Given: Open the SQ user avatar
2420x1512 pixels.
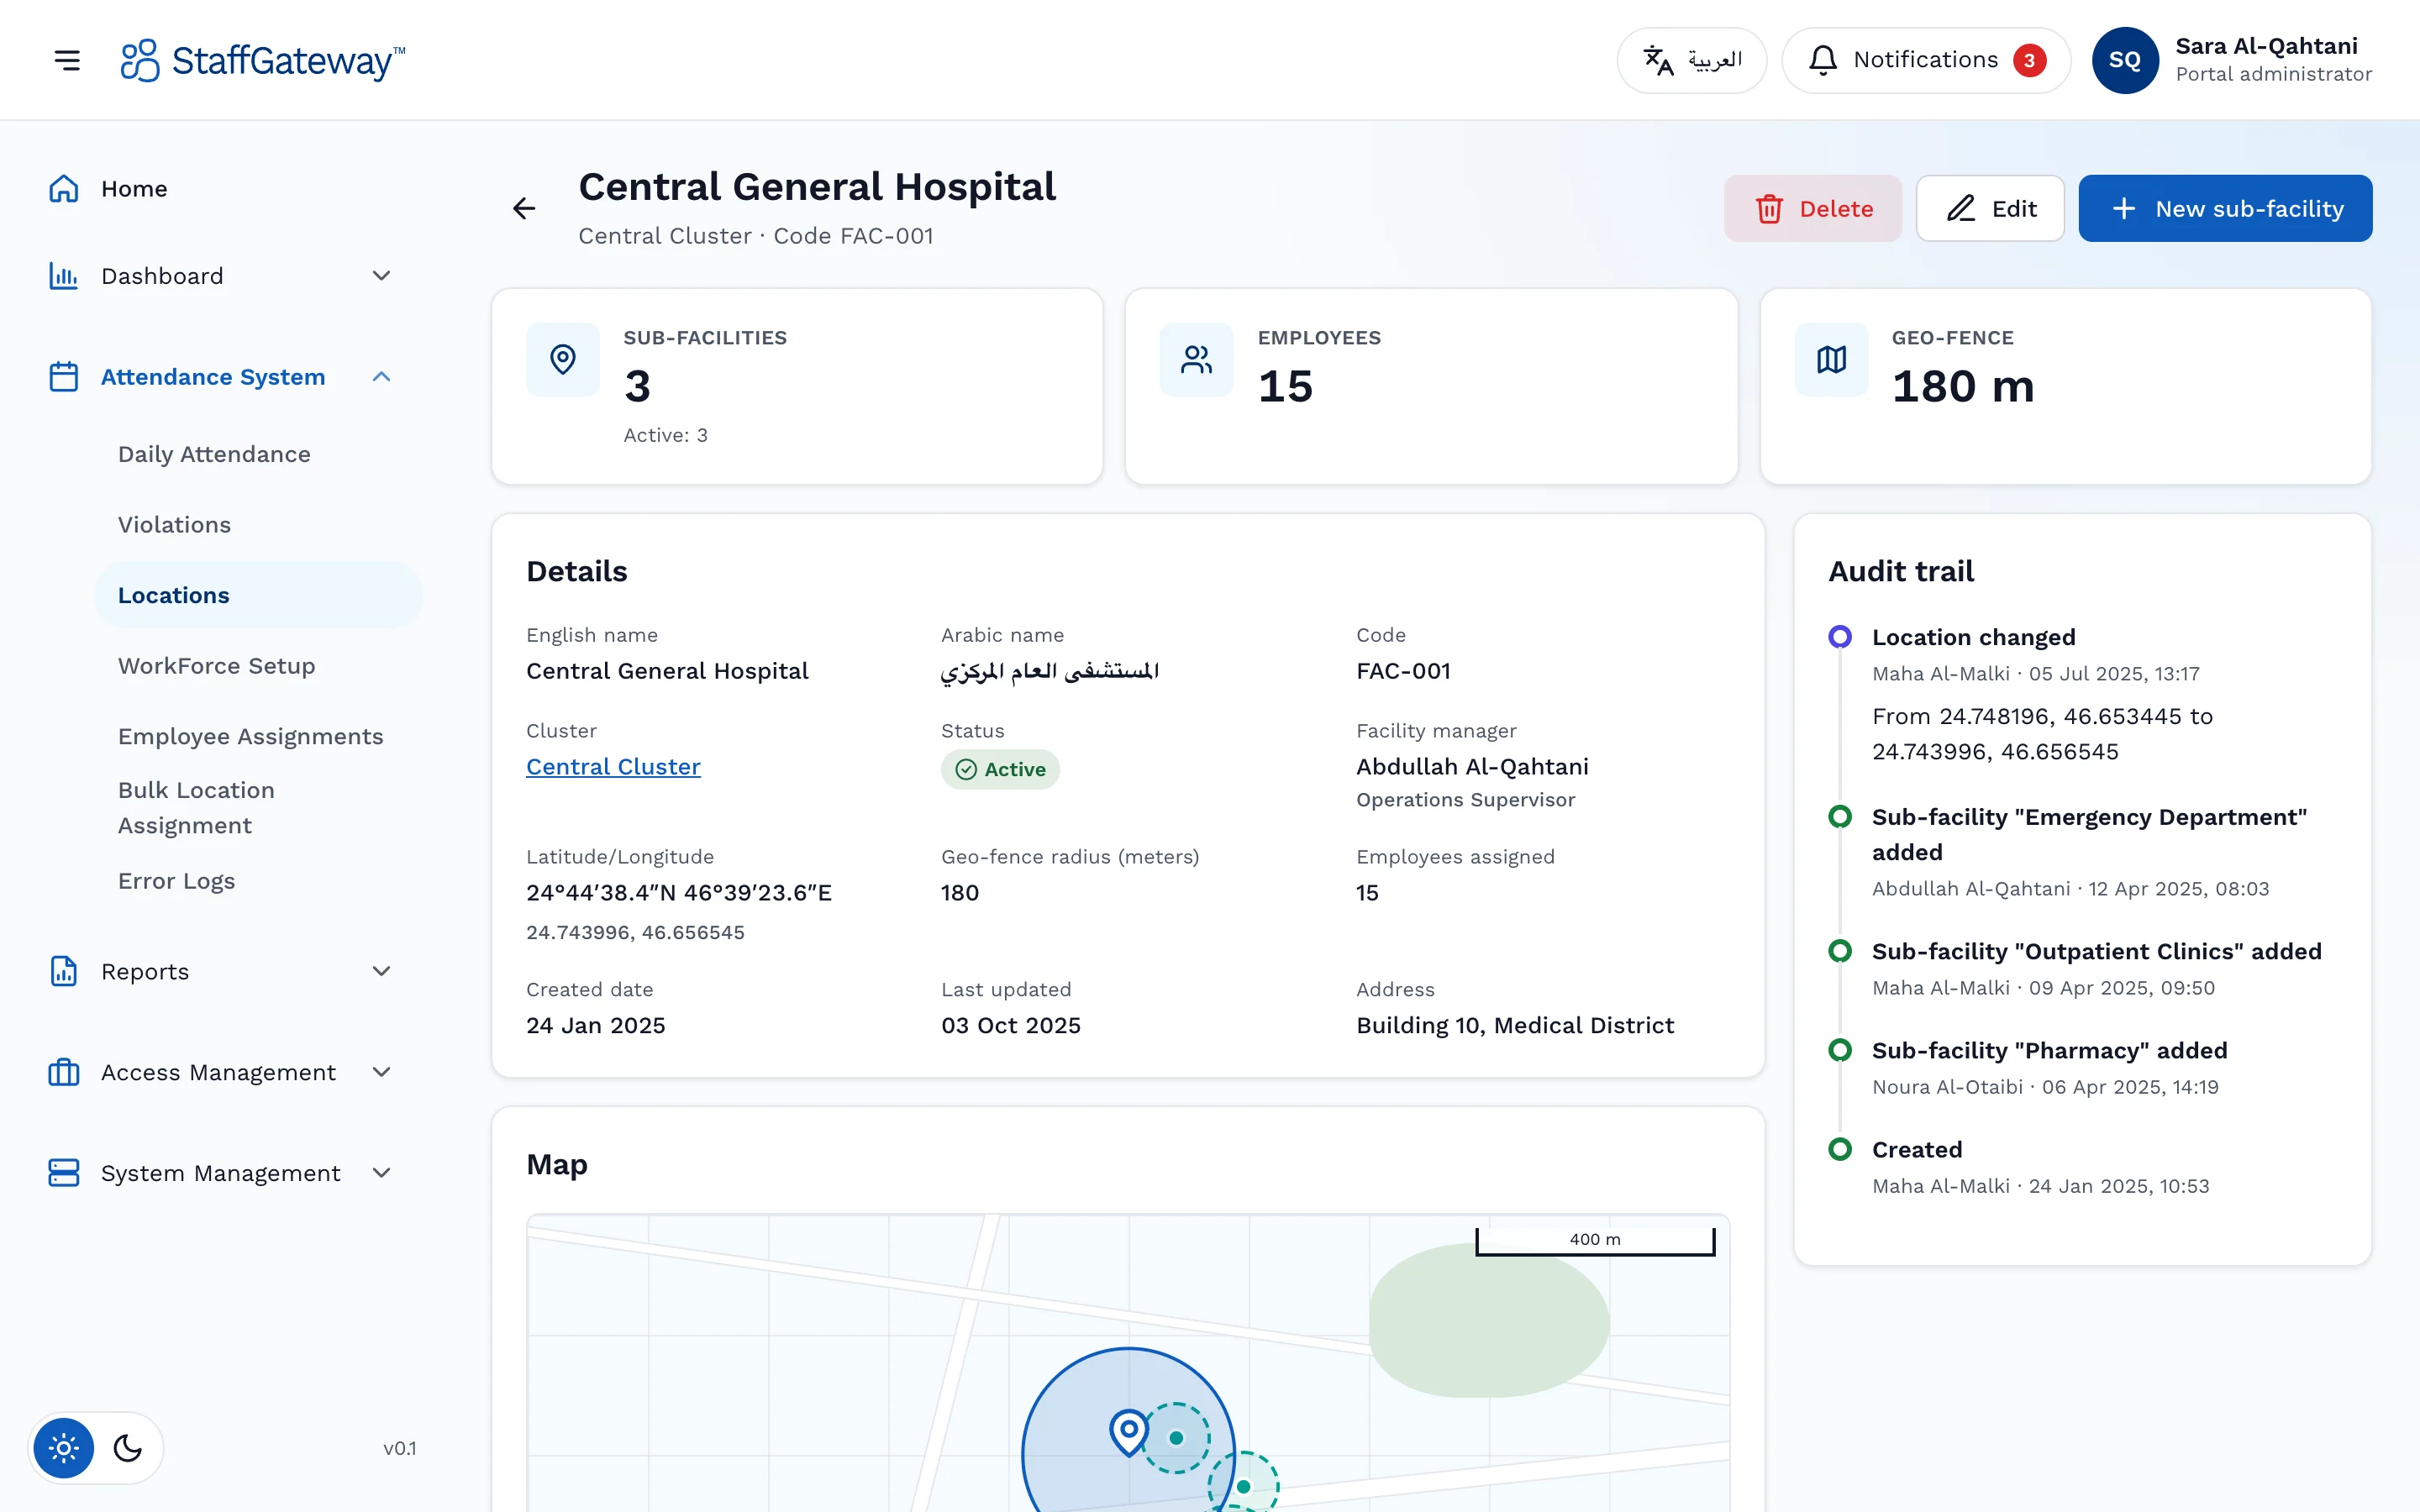Looking at the screenshot, I should tap(2125, 60).
